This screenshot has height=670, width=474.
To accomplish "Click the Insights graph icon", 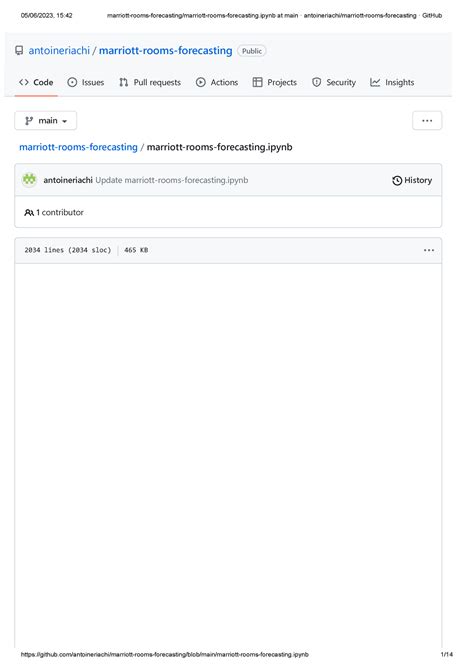I will (375, 82).
